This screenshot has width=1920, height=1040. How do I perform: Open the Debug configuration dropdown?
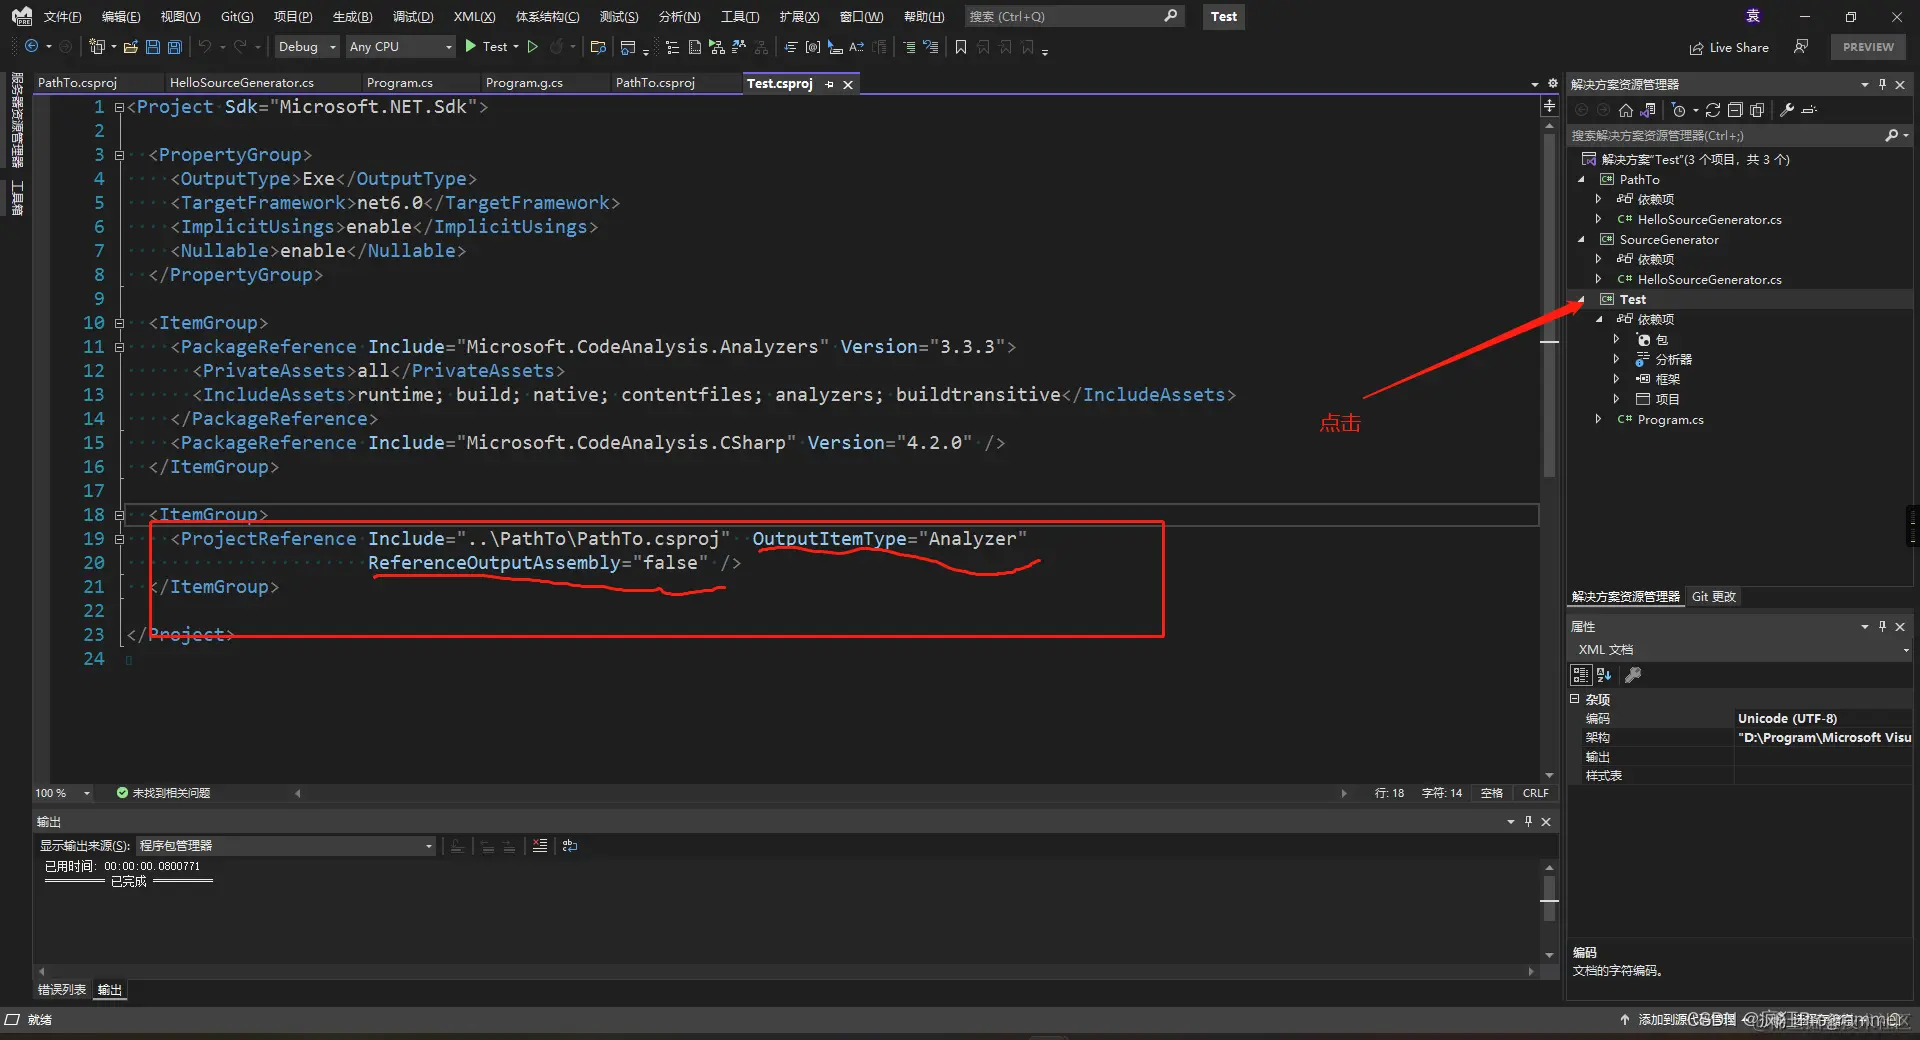point(307,47)
